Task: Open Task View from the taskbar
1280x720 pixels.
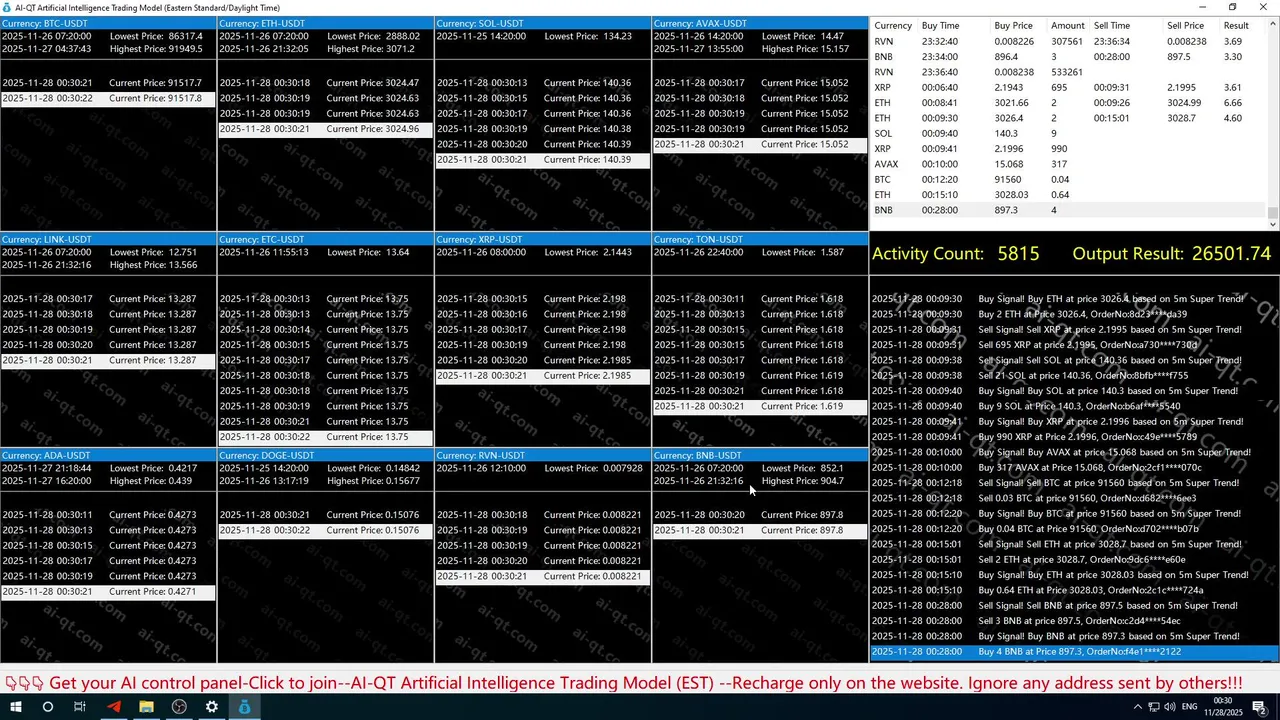Action: (80, 707)
